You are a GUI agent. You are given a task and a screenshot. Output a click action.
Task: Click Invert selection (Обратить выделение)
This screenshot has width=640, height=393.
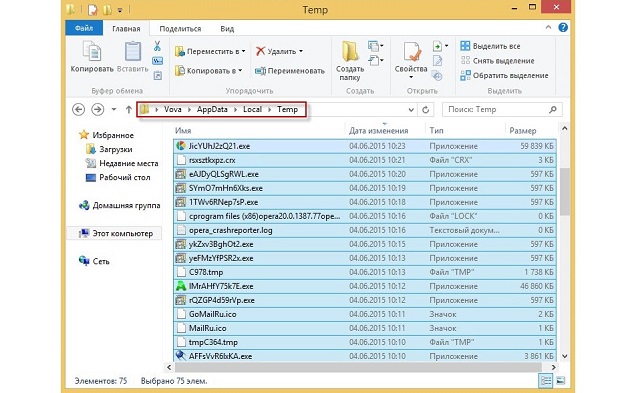pos(504,75)
